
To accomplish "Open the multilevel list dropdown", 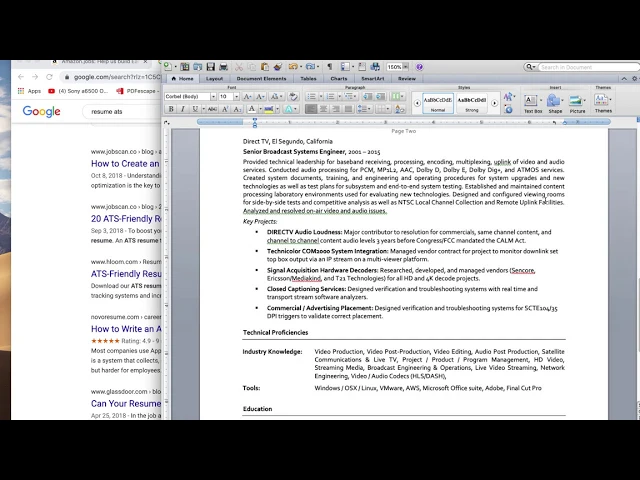I will [x=349, y=96].
